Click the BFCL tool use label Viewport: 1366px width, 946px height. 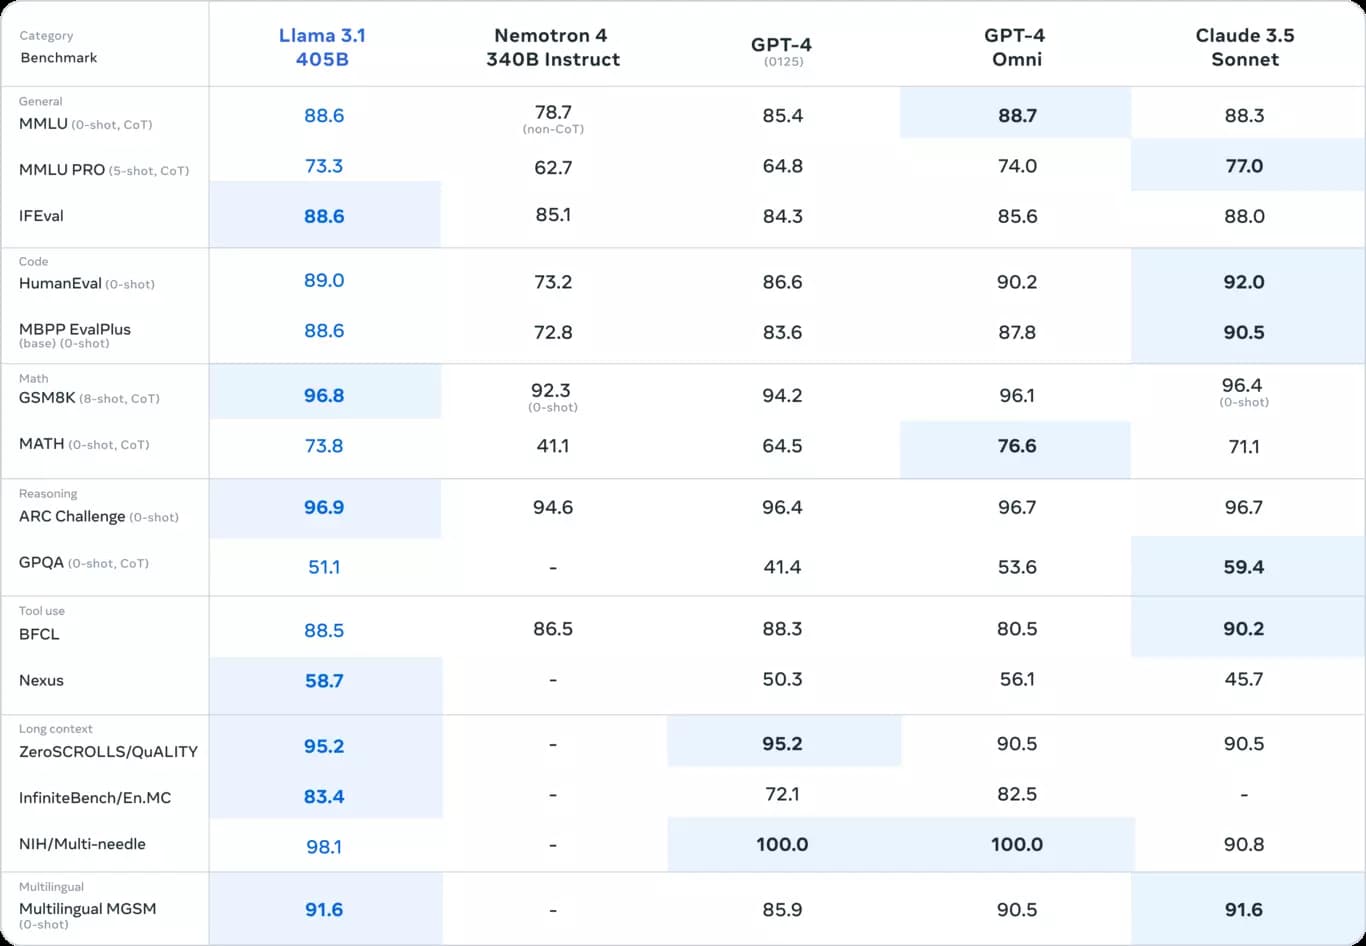point(39,634)
